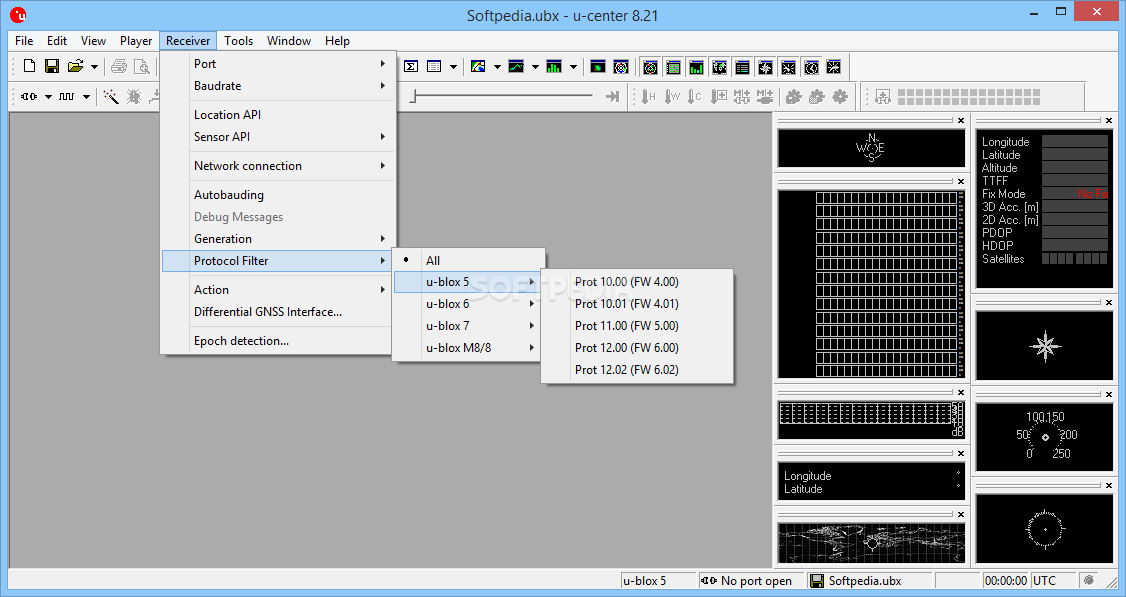Image resolution: width=1126 pixels, height=597 pixels.
Task: Open the deviation map icon left of sky view
Action: [x=597, y=67]
